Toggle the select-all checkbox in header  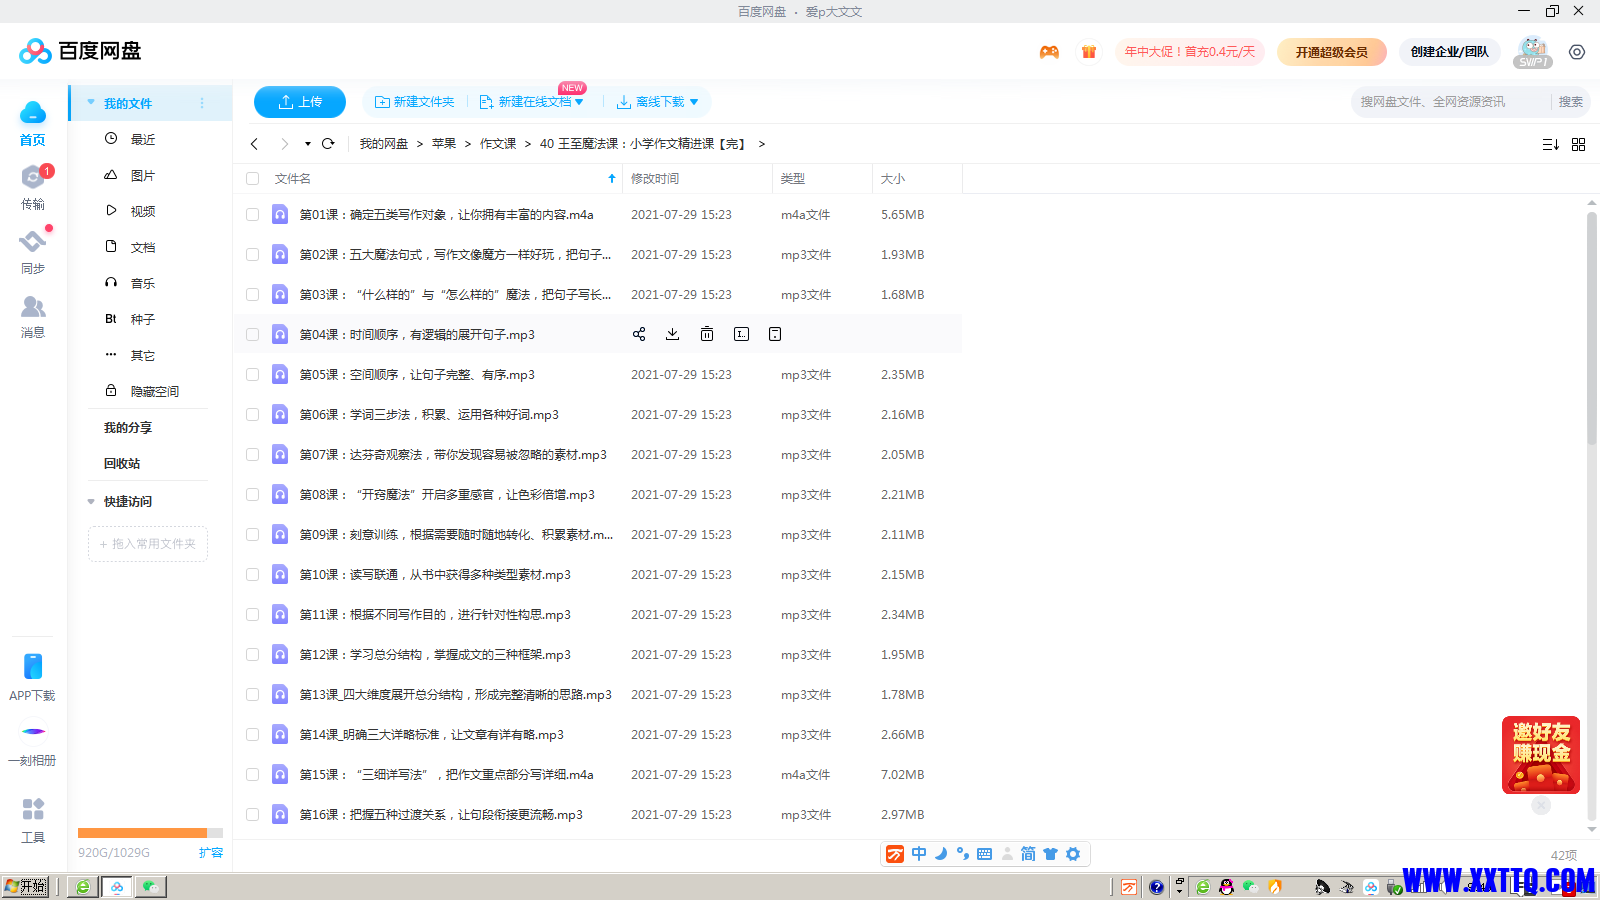pos(253,179)
